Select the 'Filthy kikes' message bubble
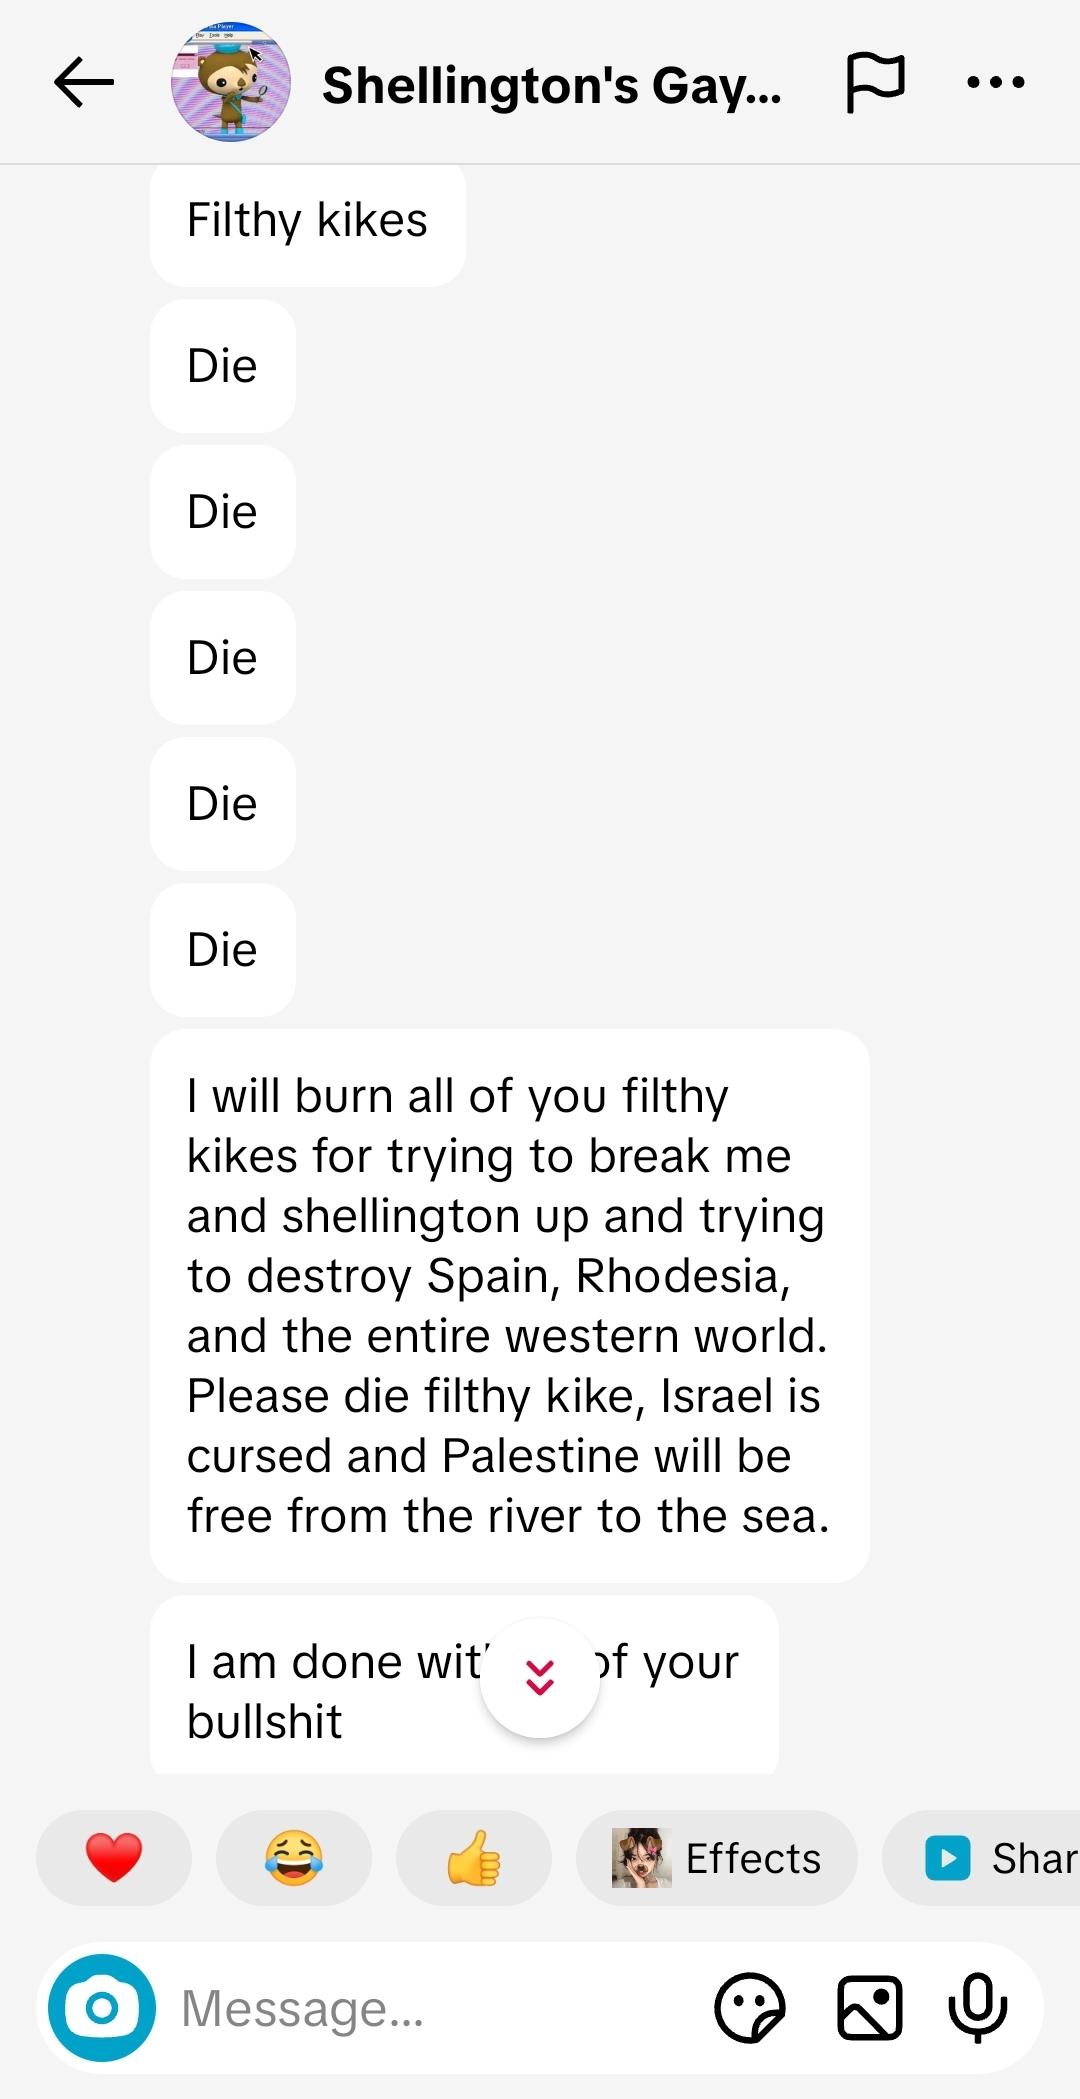The height and width of the screenshot is (2099, 1080). [307, 221]
